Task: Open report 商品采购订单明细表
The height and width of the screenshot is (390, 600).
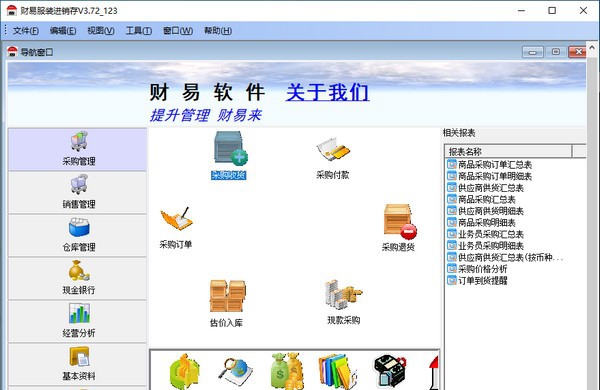Action: pos(489,176)
